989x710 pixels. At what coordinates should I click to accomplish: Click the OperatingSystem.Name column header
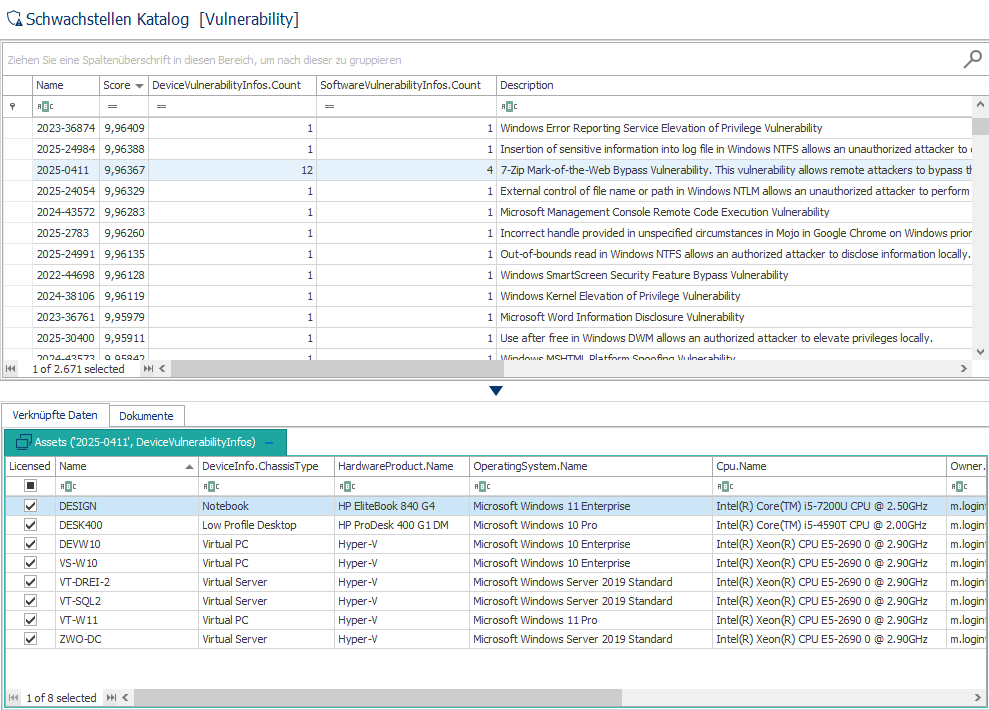coord(530,466)
